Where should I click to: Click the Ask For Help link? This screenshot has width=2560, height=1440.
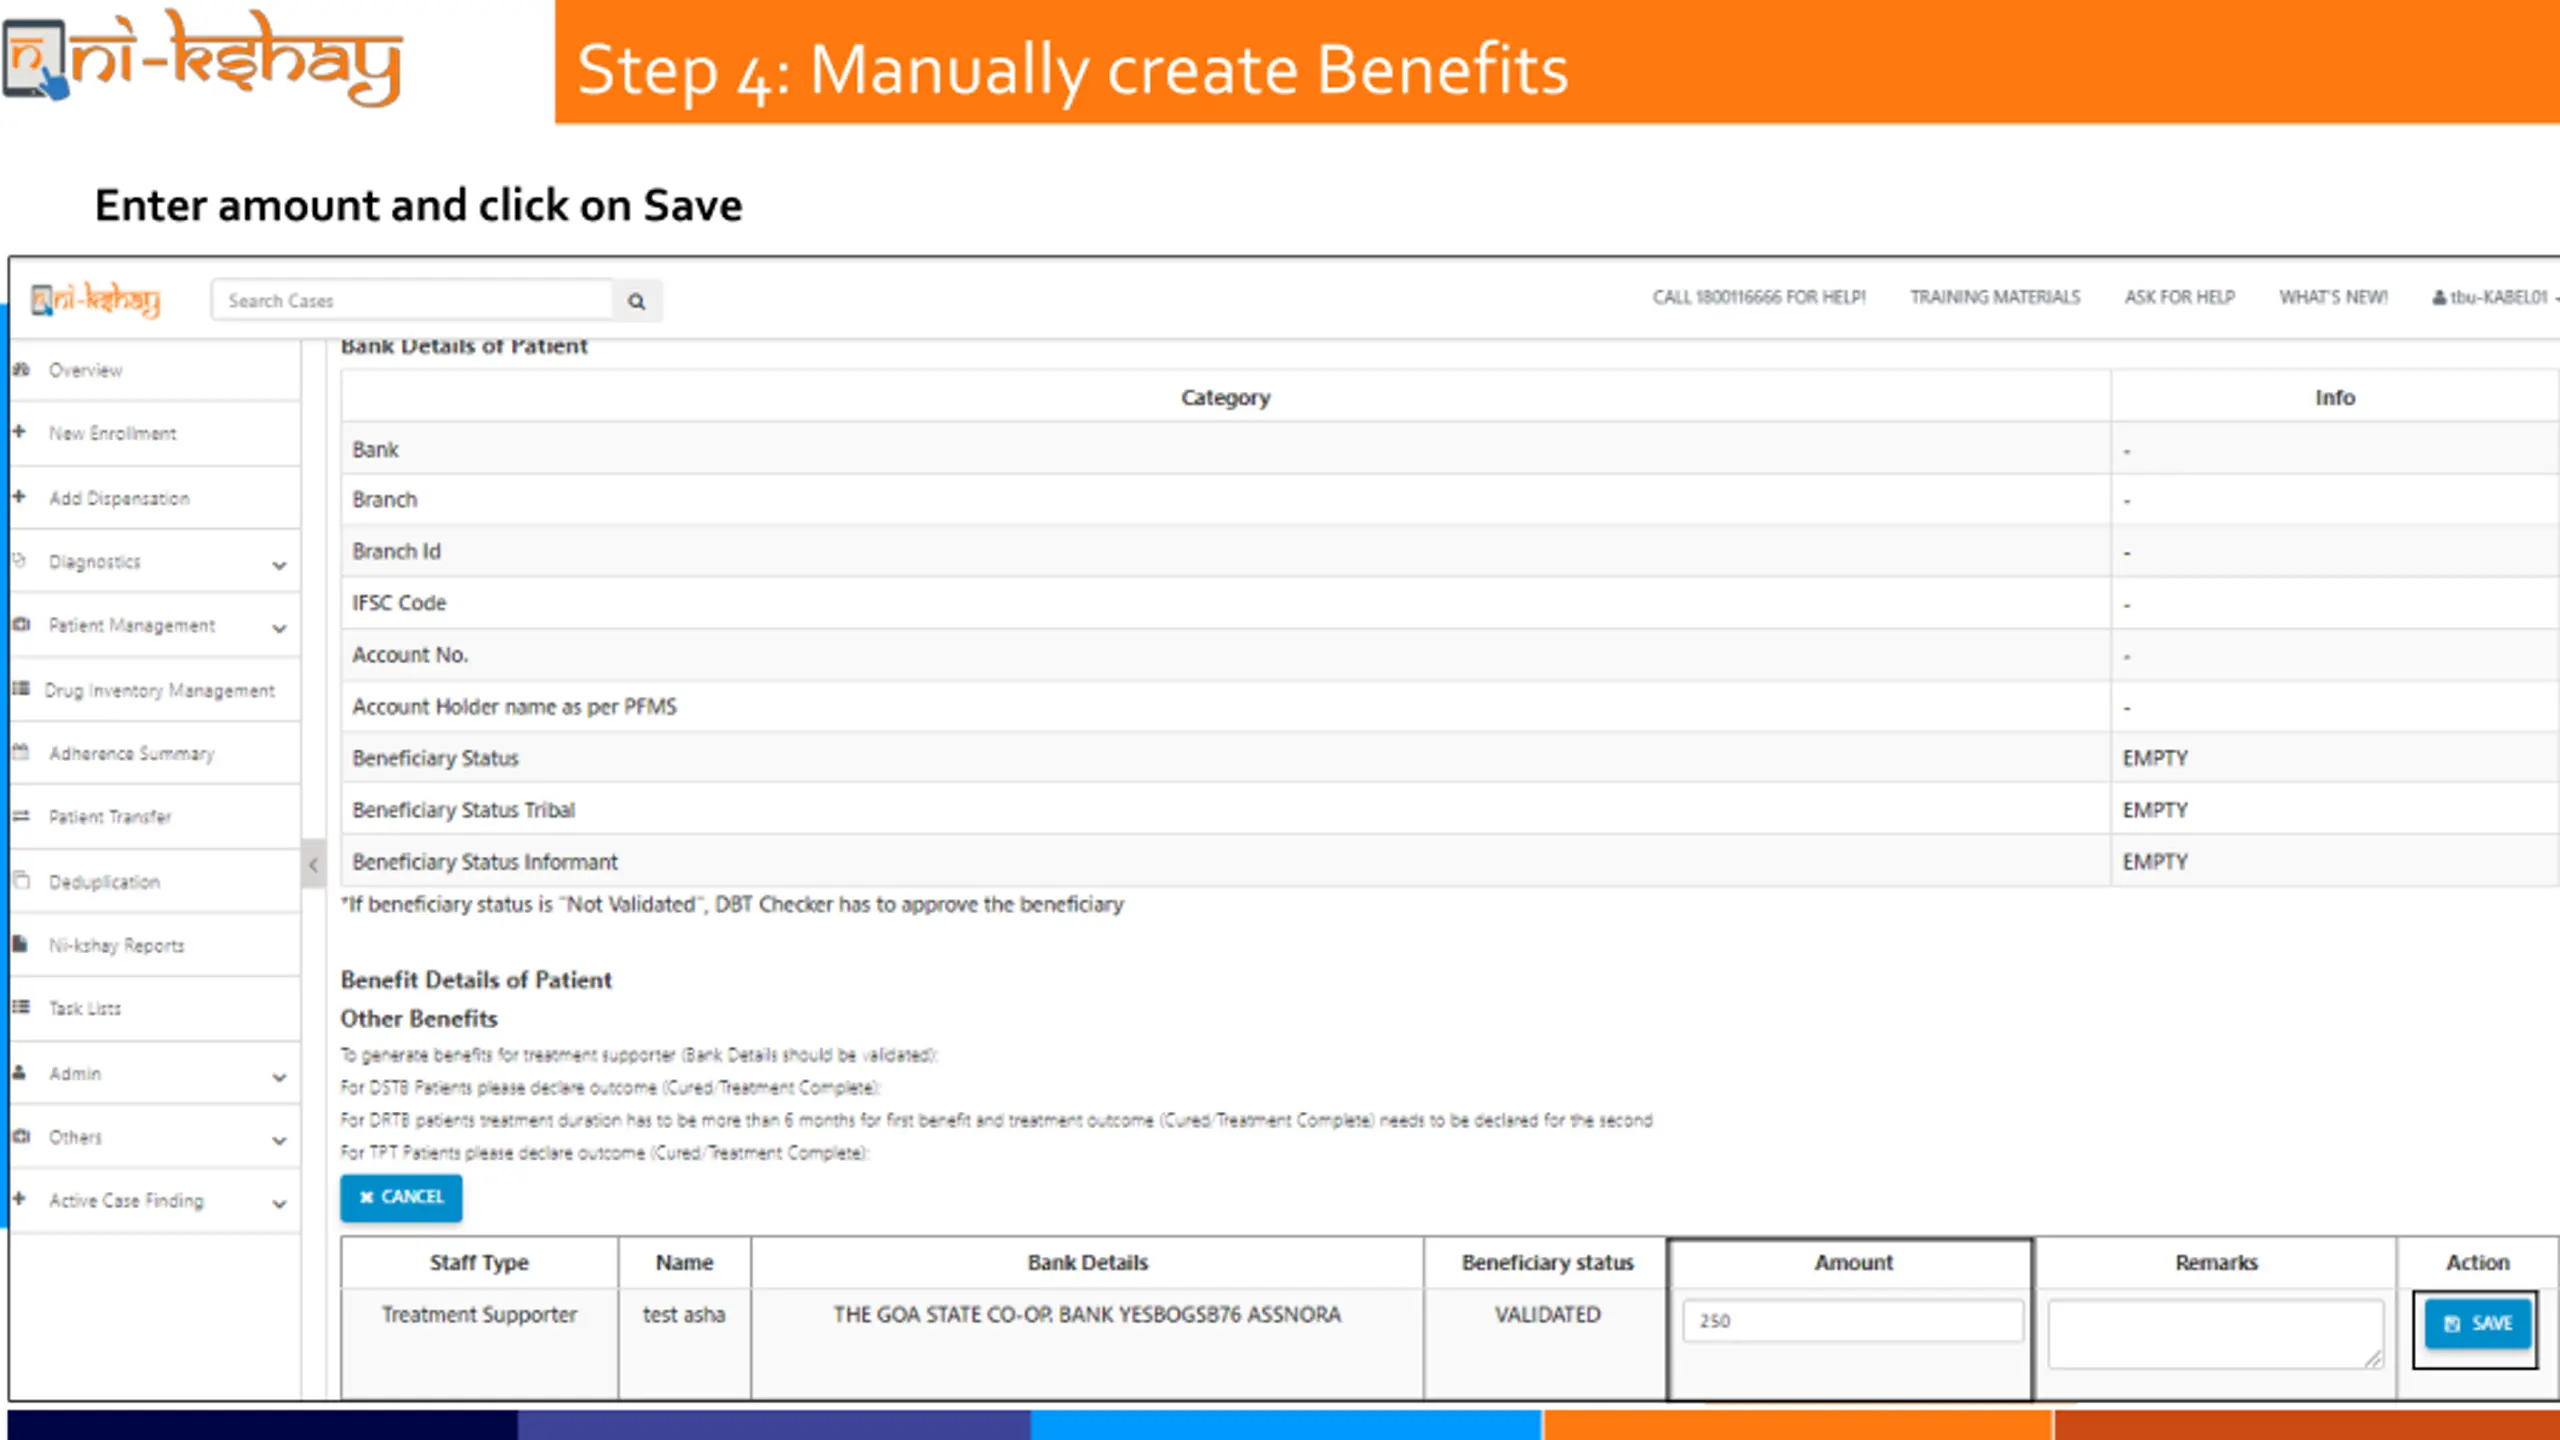pos(2180,297)
